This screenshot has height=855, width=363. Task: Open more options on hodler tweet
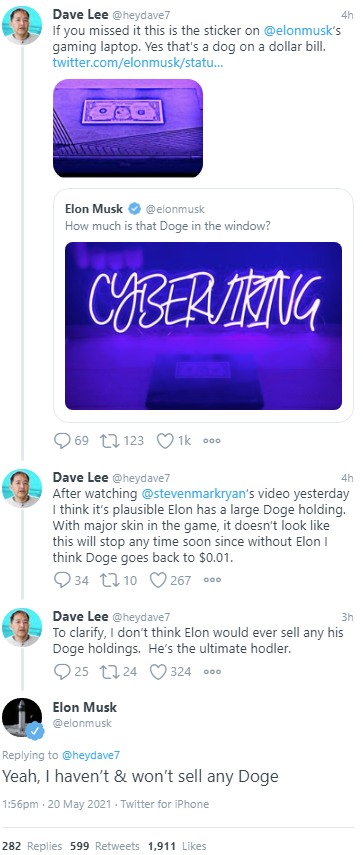212,671
